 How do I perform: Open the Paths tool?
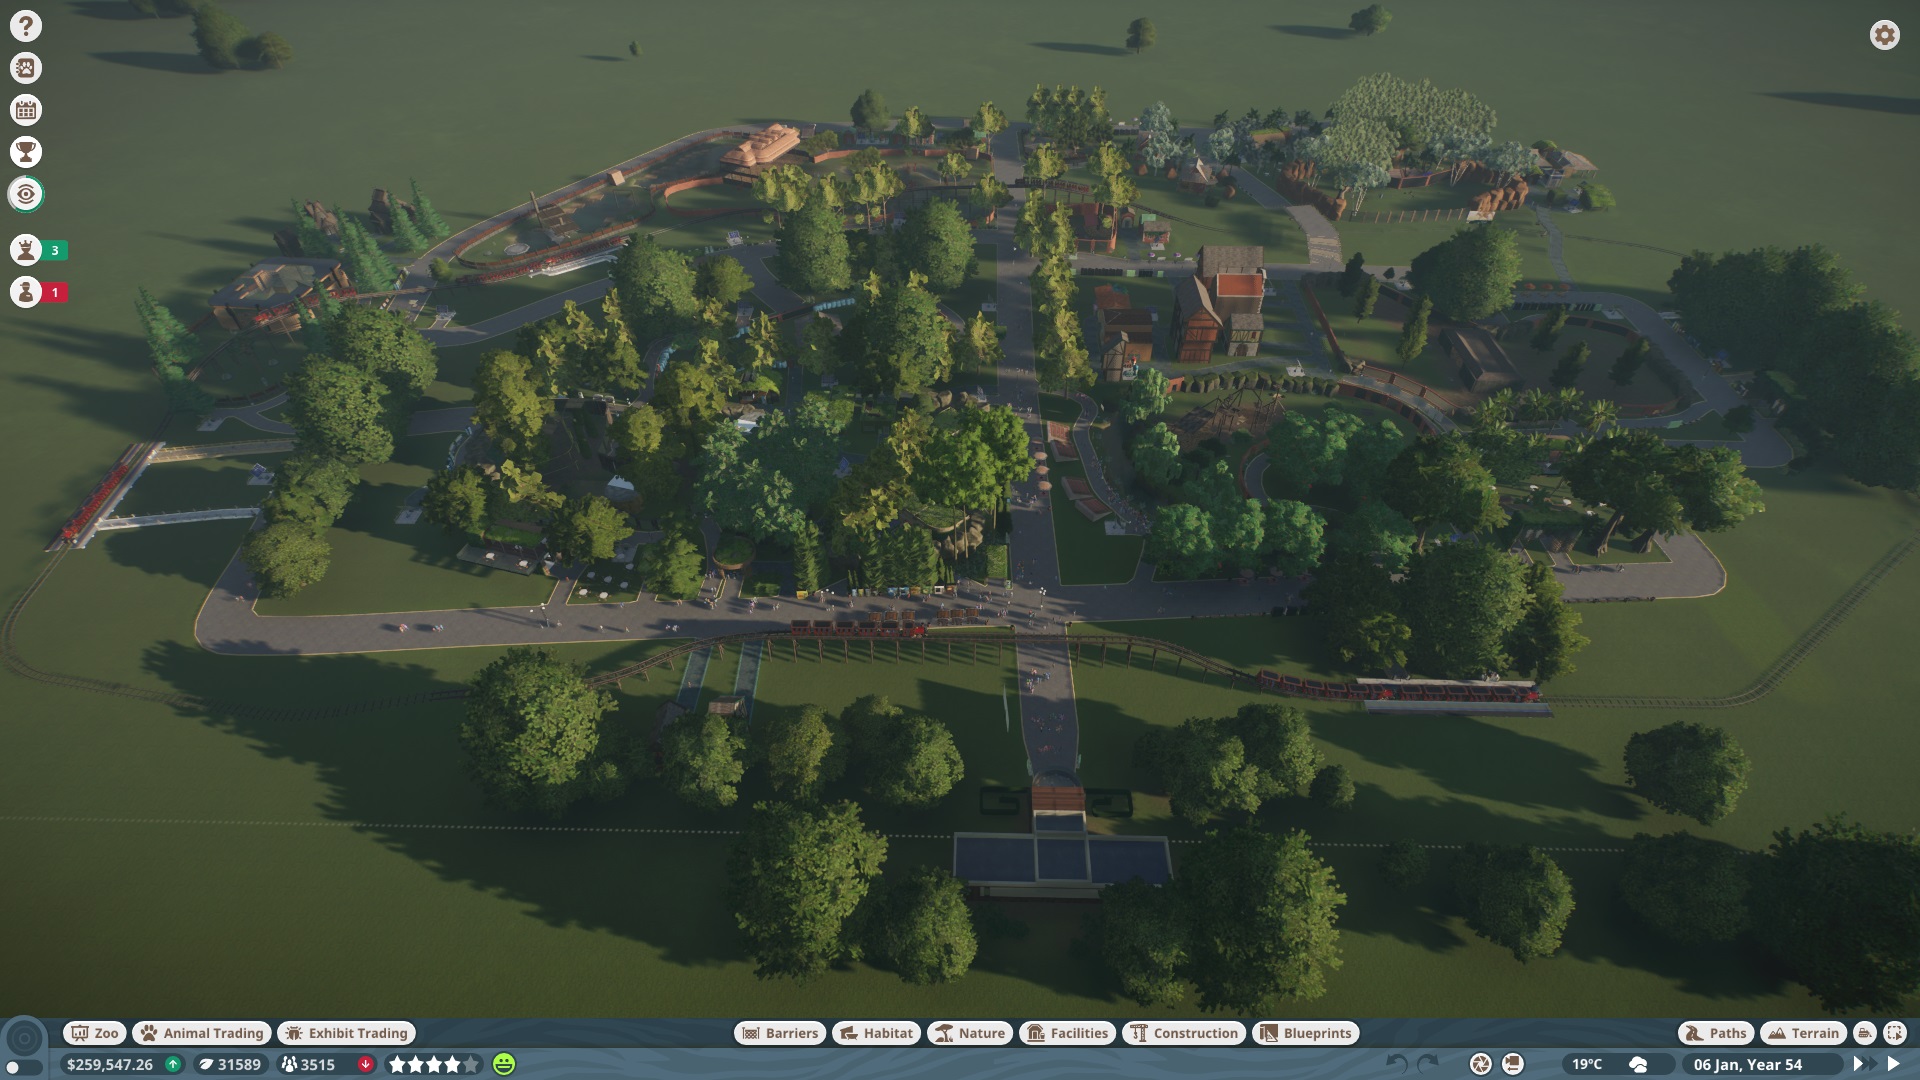click(1716, 1033)
